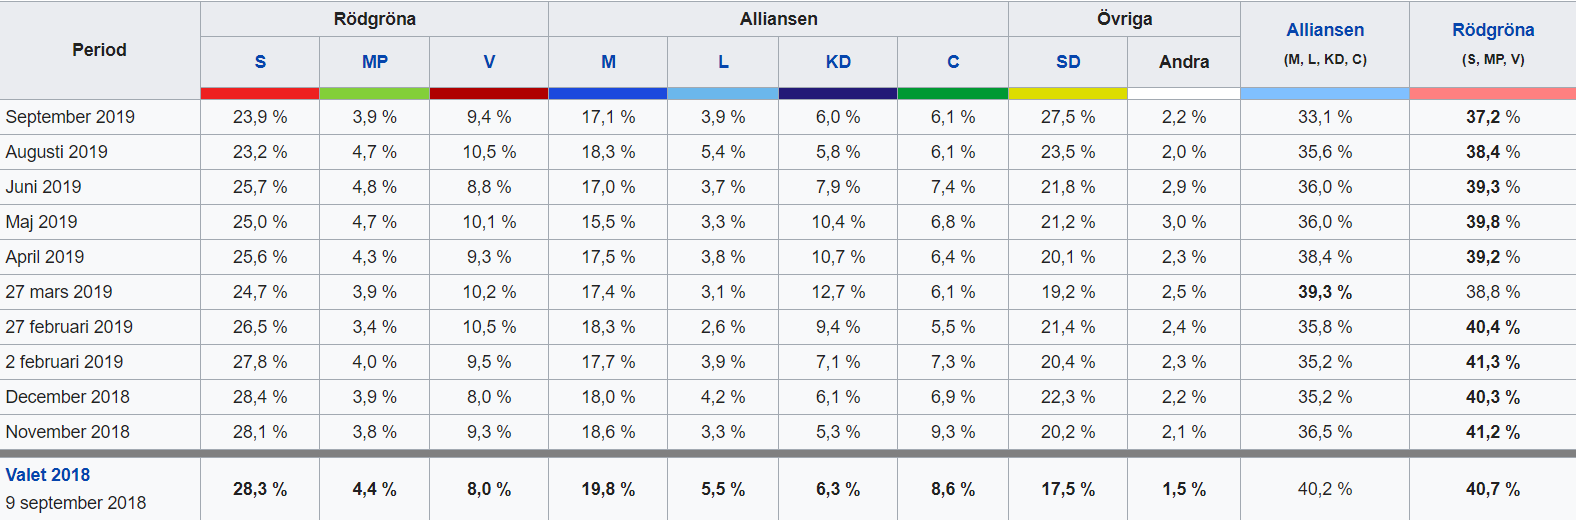Open the S party link
1576x520 pixels.
pos(260,62)
